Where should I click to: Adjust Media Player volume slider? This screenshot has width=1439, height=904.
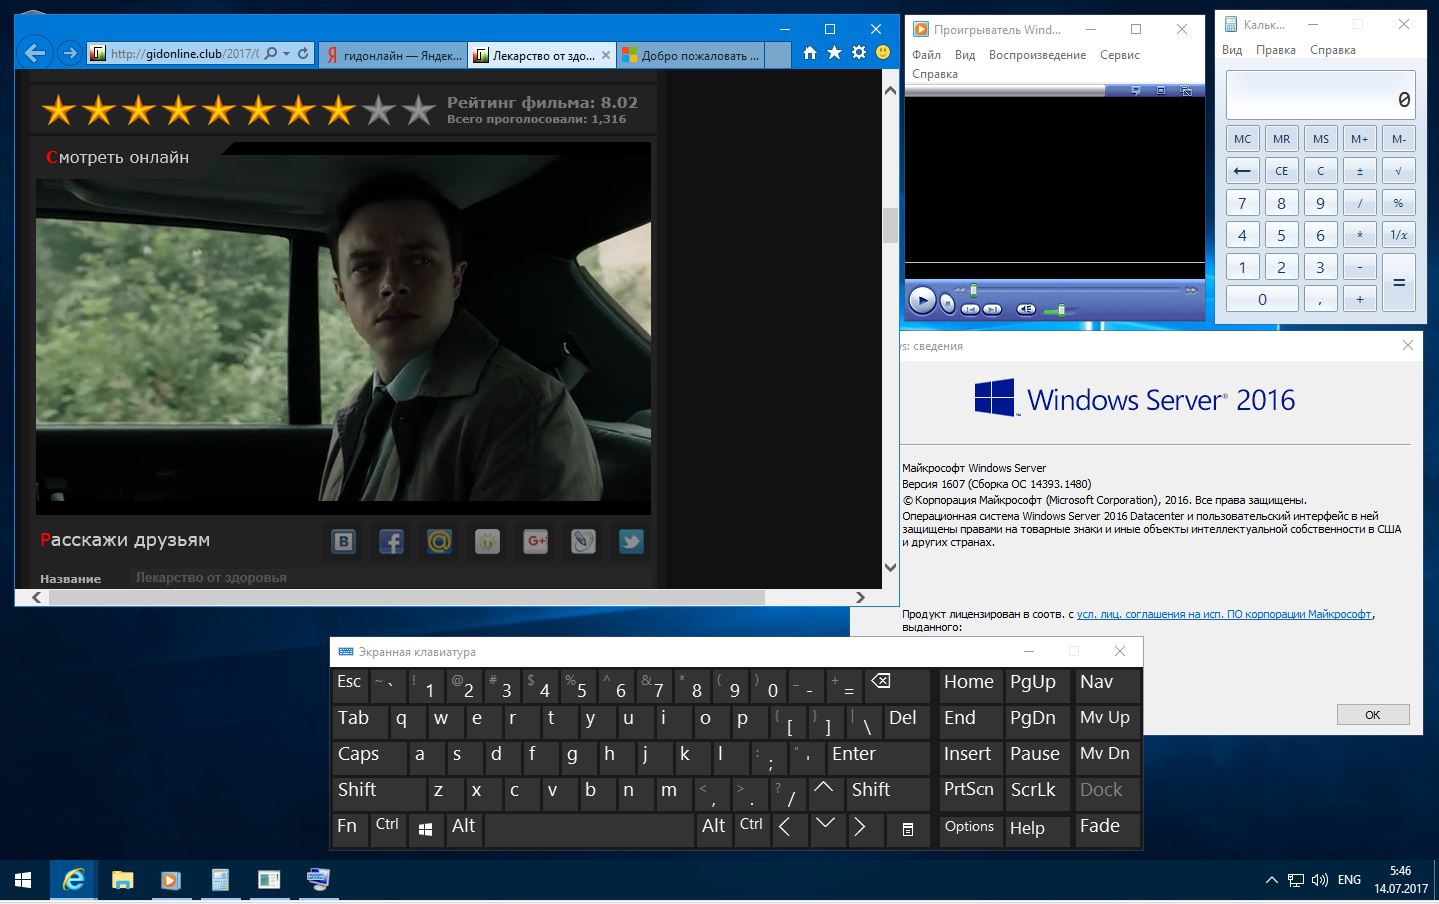point(1061,310)
